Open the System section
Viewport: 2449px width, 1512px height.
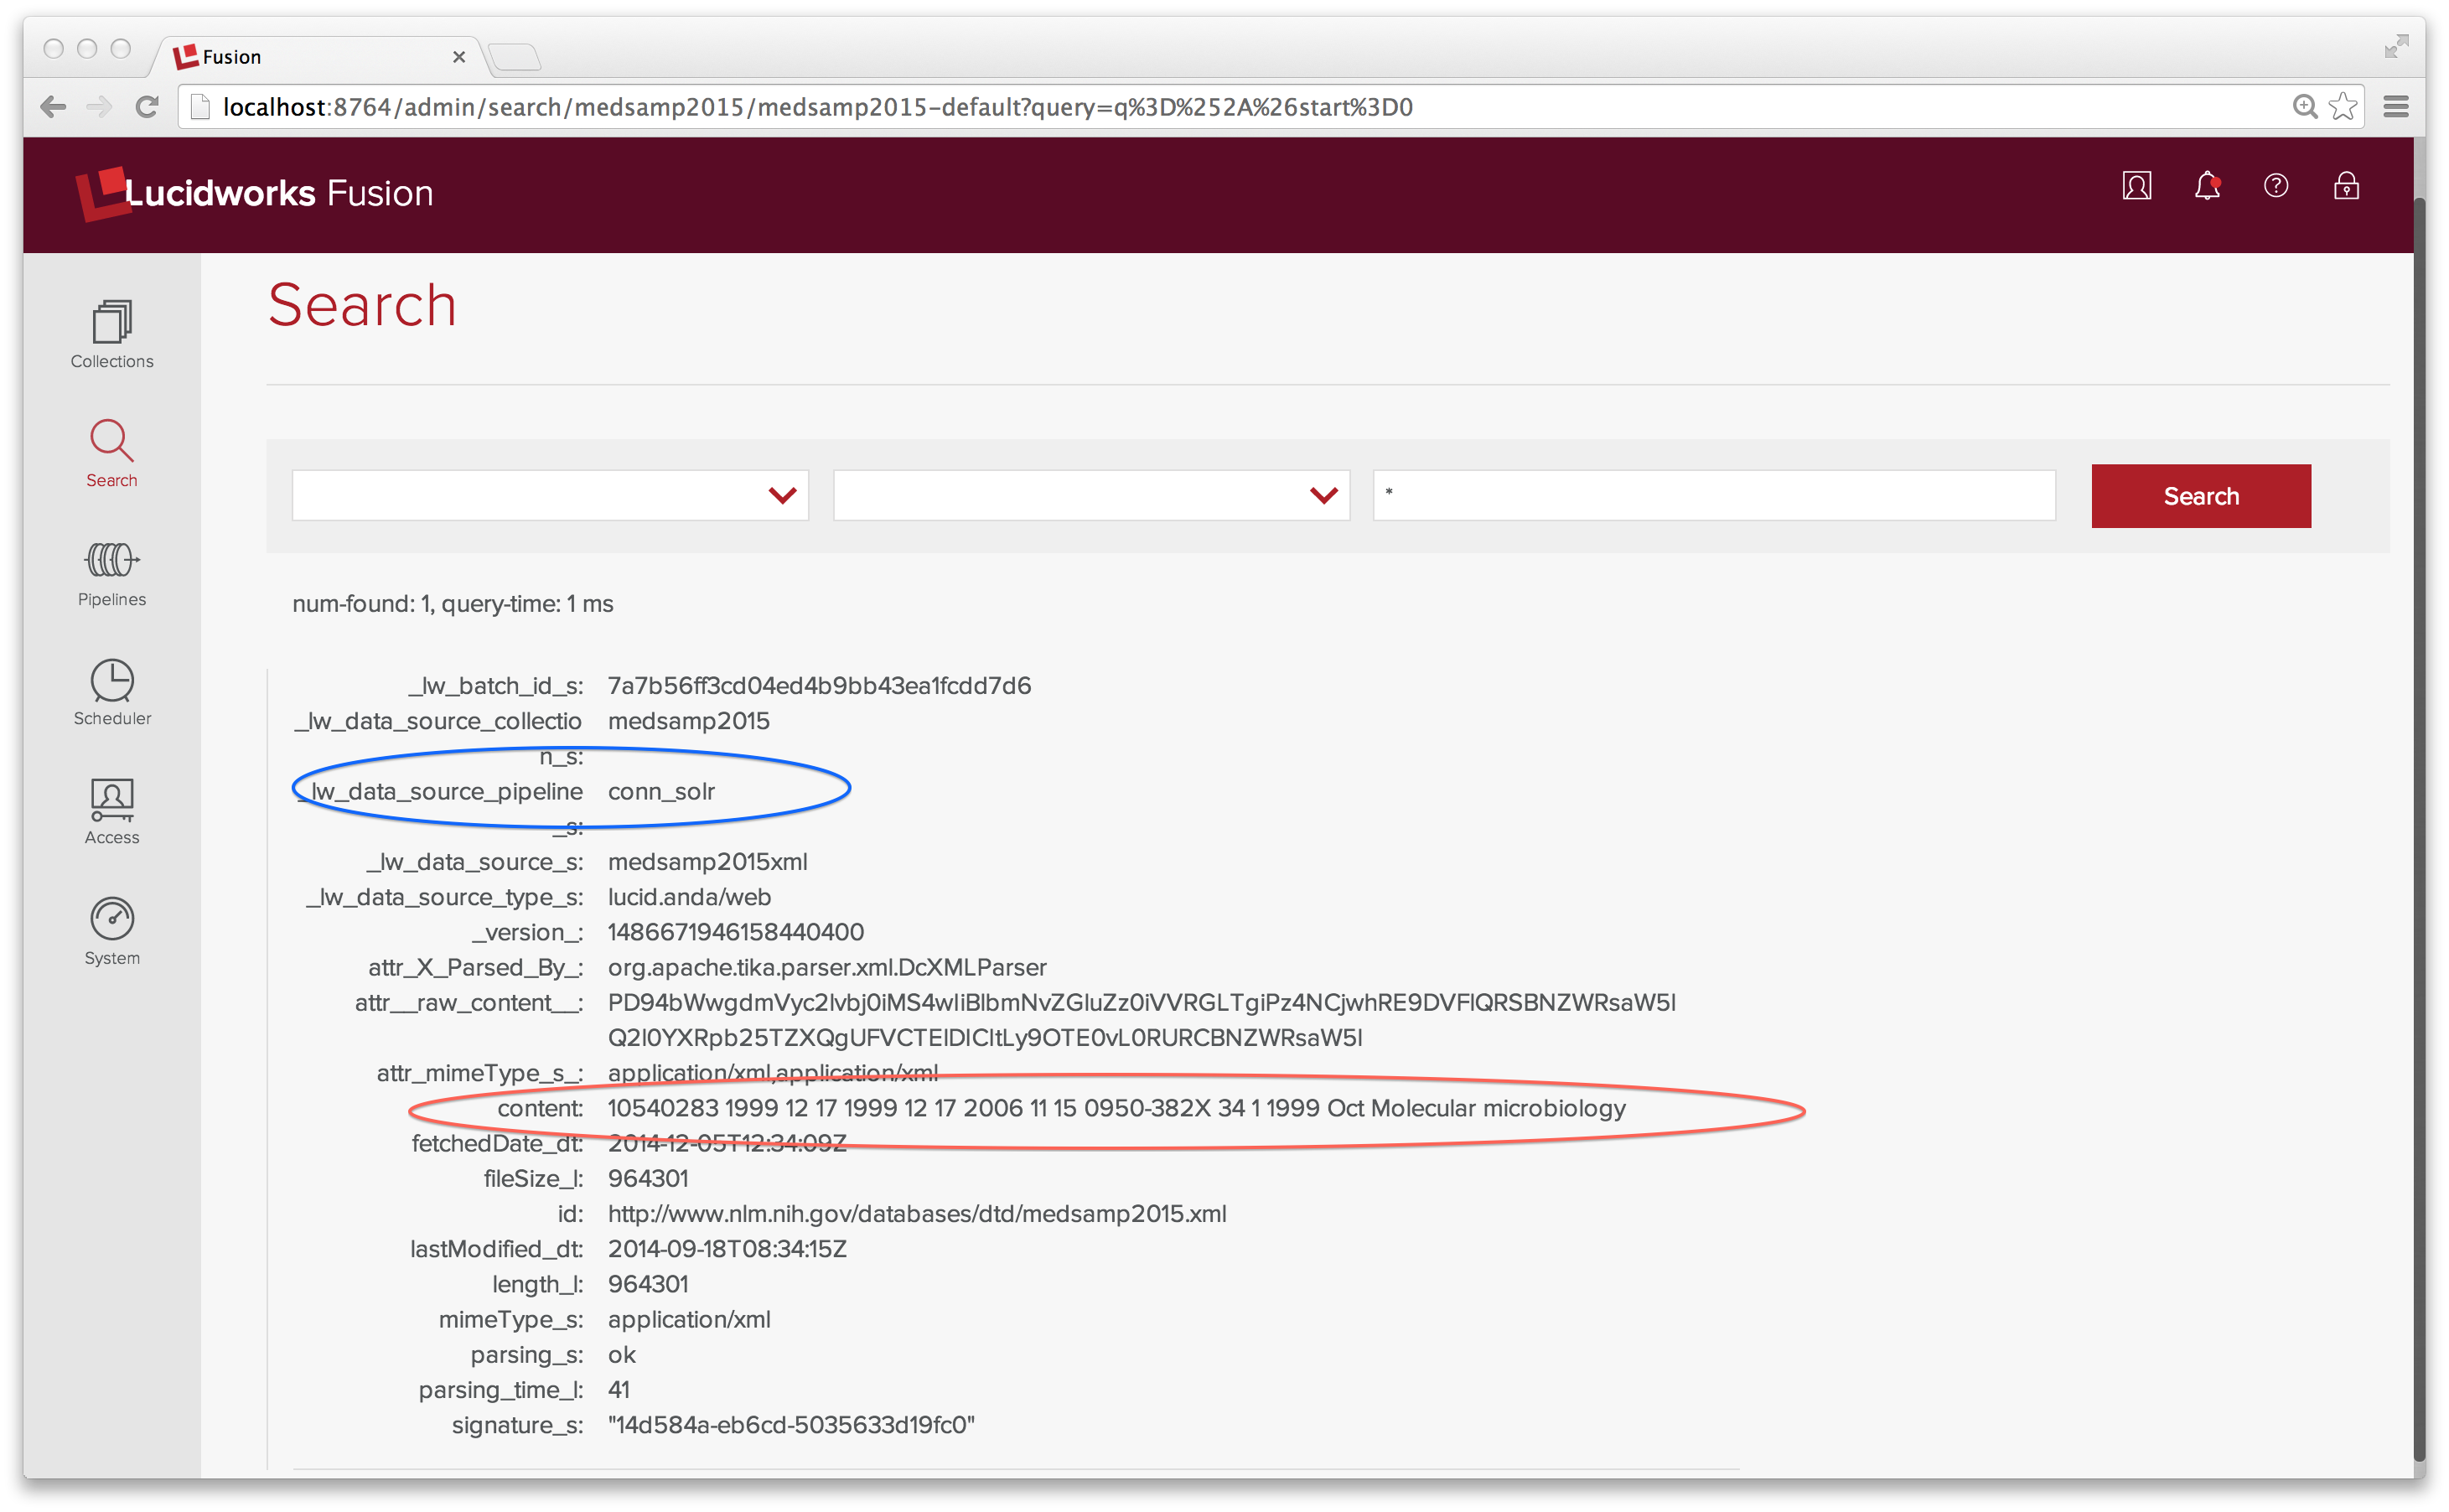pyautogui.click(x=112, y=931)
